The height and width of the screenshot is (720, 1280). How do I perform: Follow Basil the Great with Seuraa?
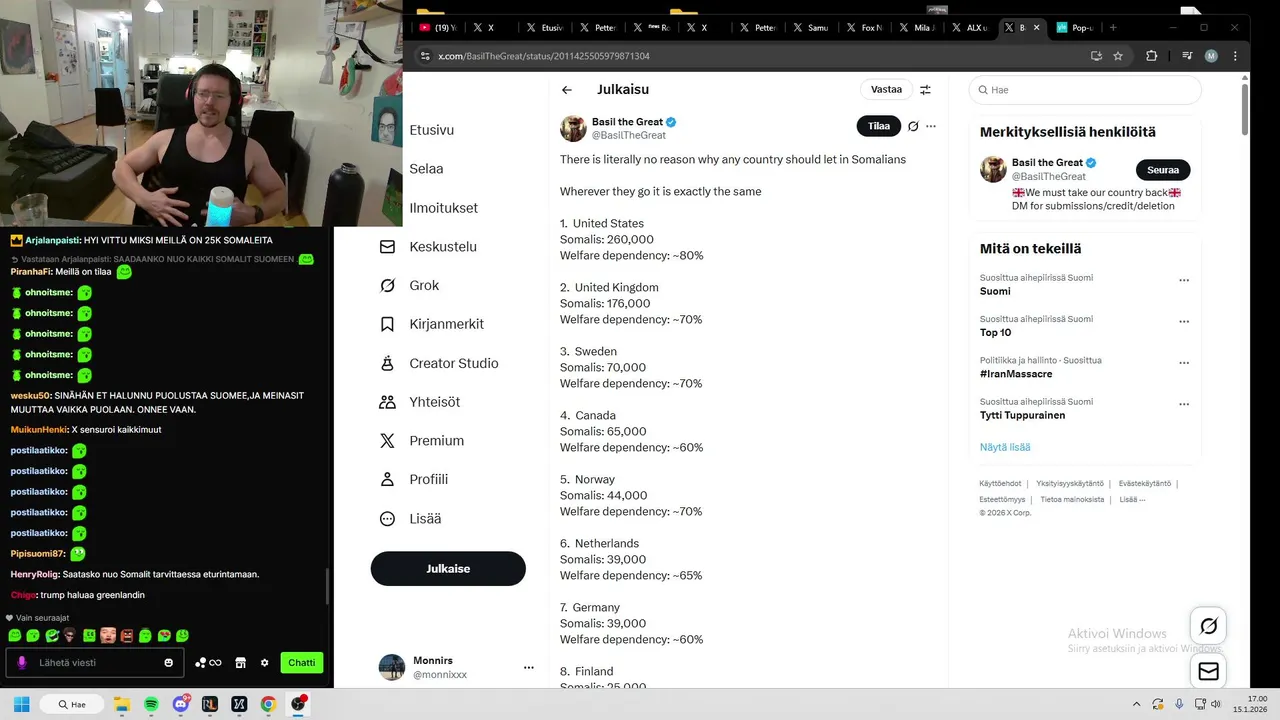(1163, 170)
